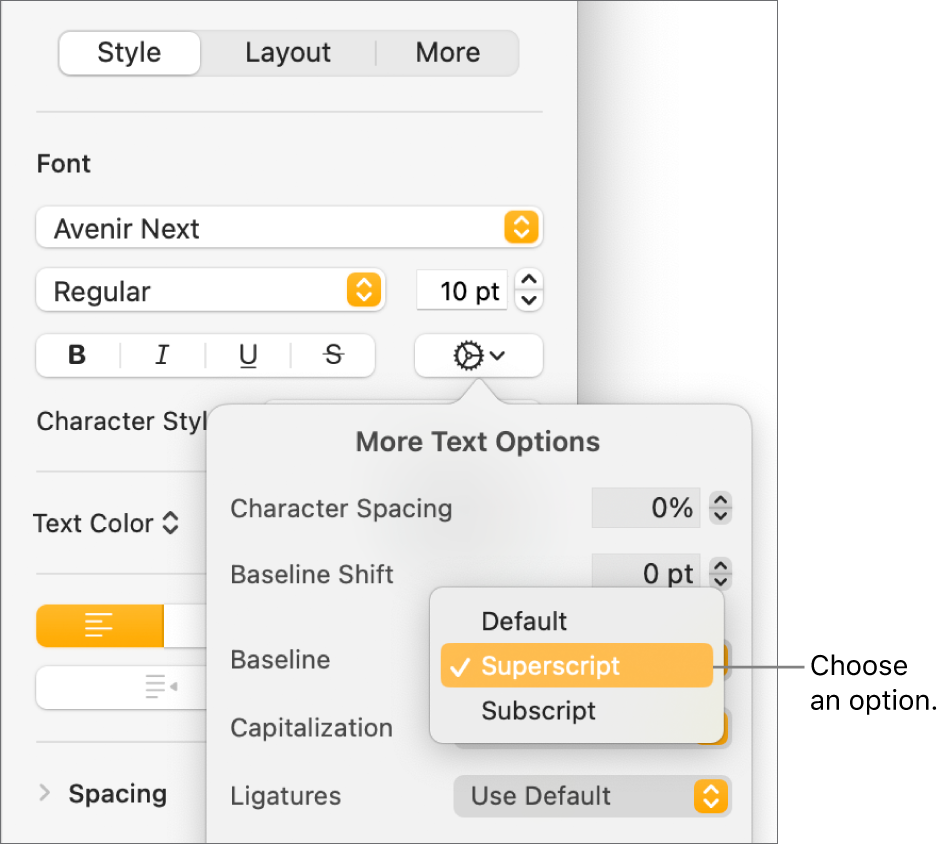This screenshot has height=846, width=942.
Task: Expand the Spacing section
Action: [x=44, y=794]
